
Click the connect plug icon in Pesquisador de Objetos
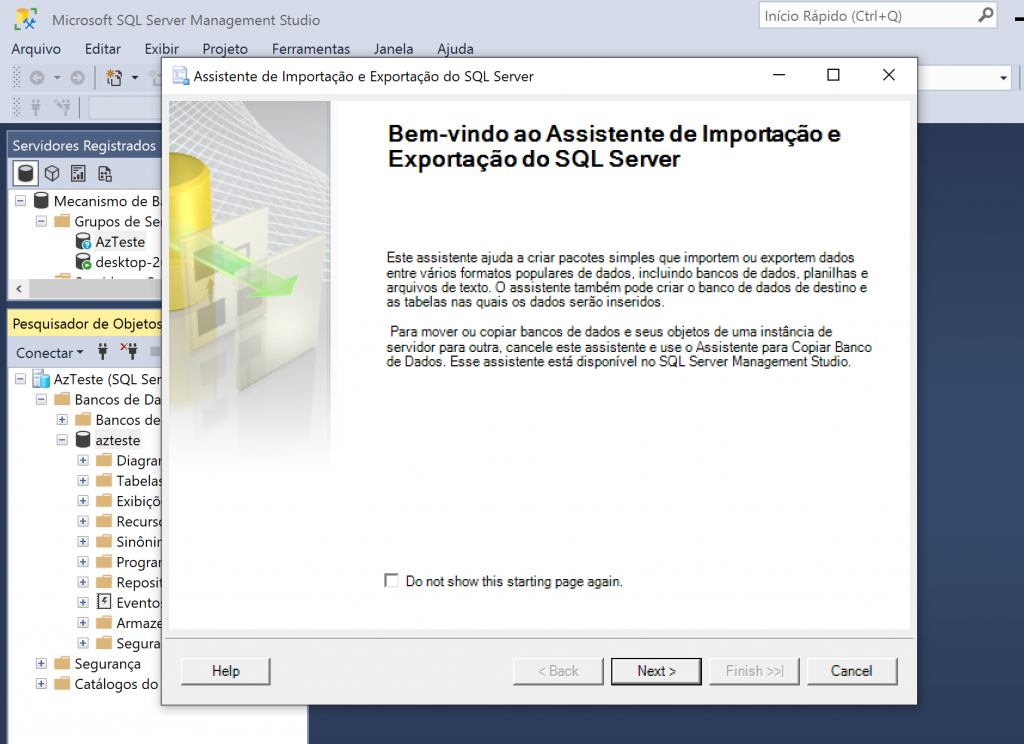point(101,352)
